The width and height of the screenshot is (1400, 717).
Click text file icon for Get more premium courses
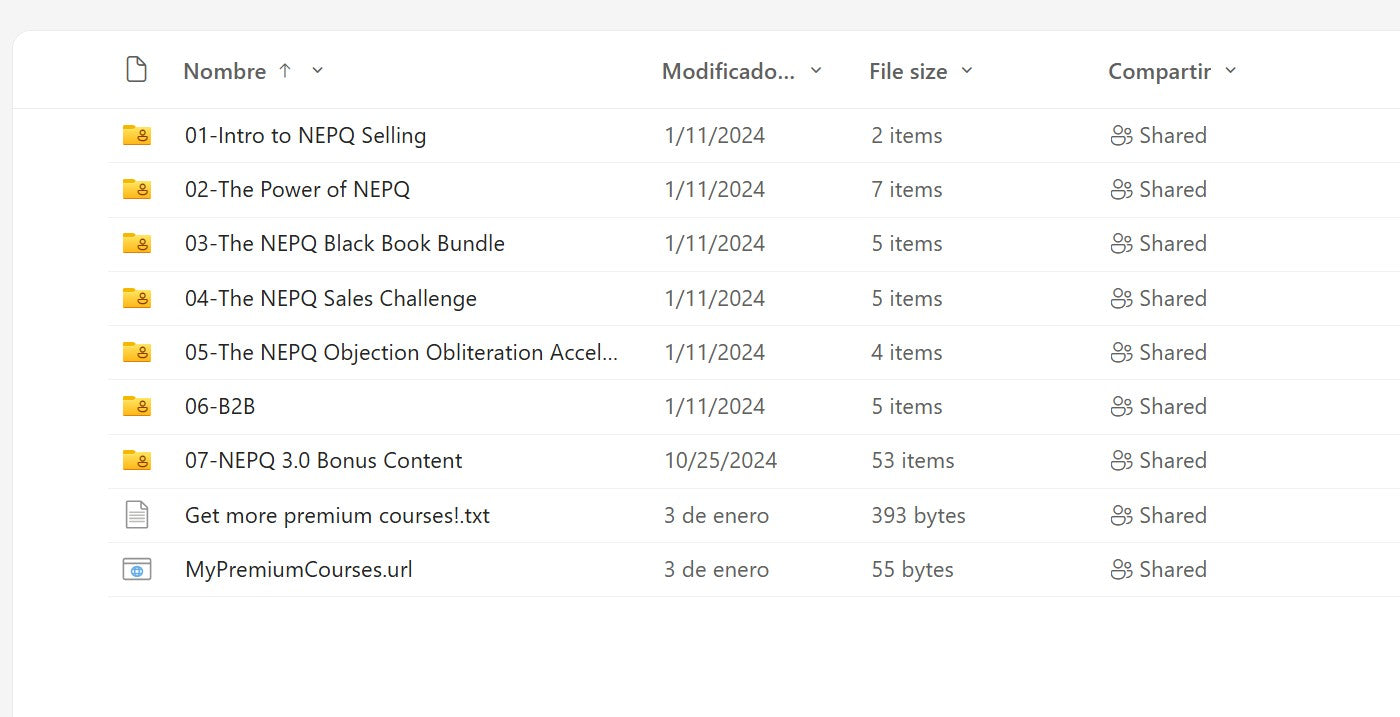[137, 515]
